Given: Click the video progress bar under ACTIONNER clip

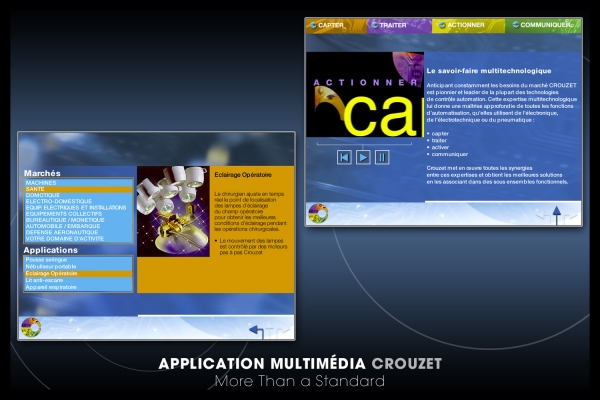Looking at the screenshot, I should [x=363, y=143].
